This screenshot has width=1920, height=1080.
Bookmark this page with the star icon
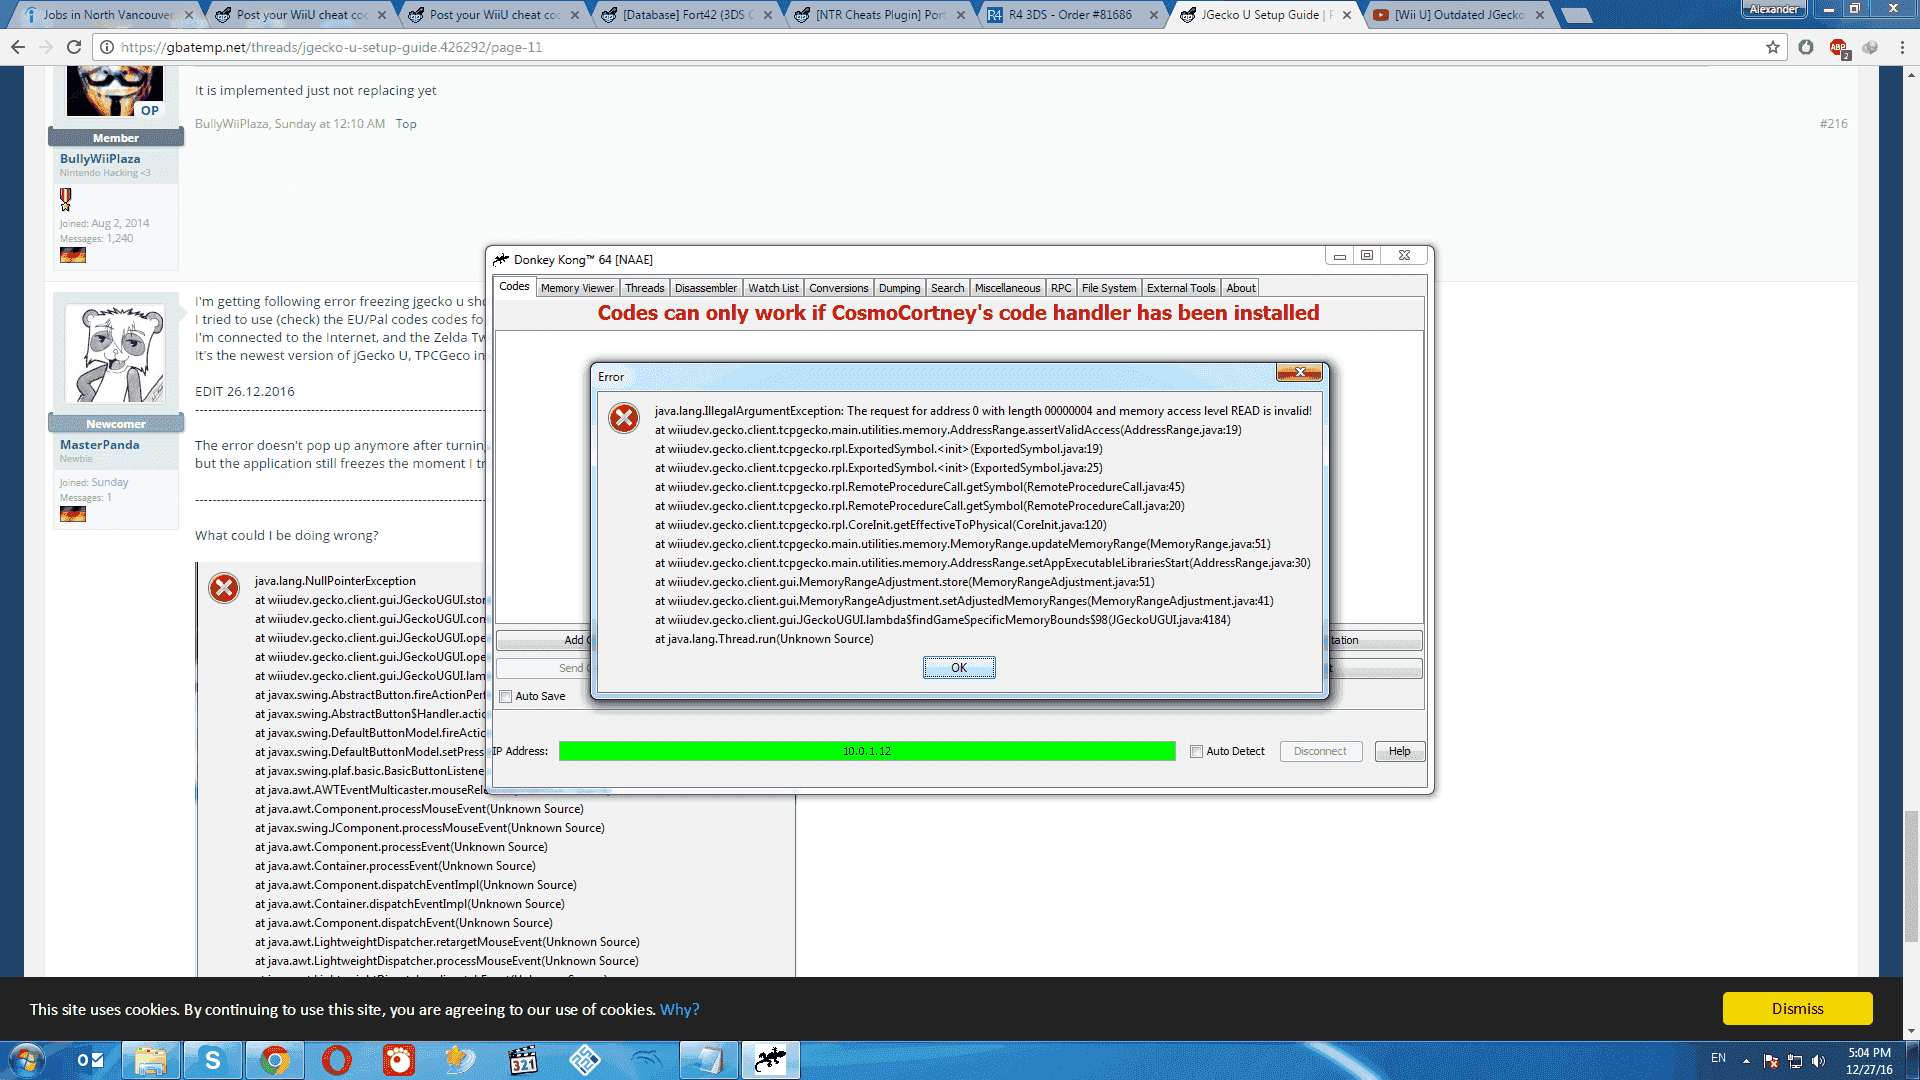point(1773,47)
